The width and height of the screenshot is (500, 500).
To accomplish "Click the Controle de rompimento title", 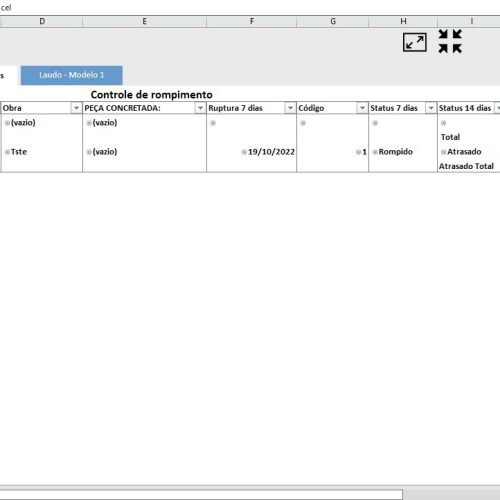I will [152, 95].
